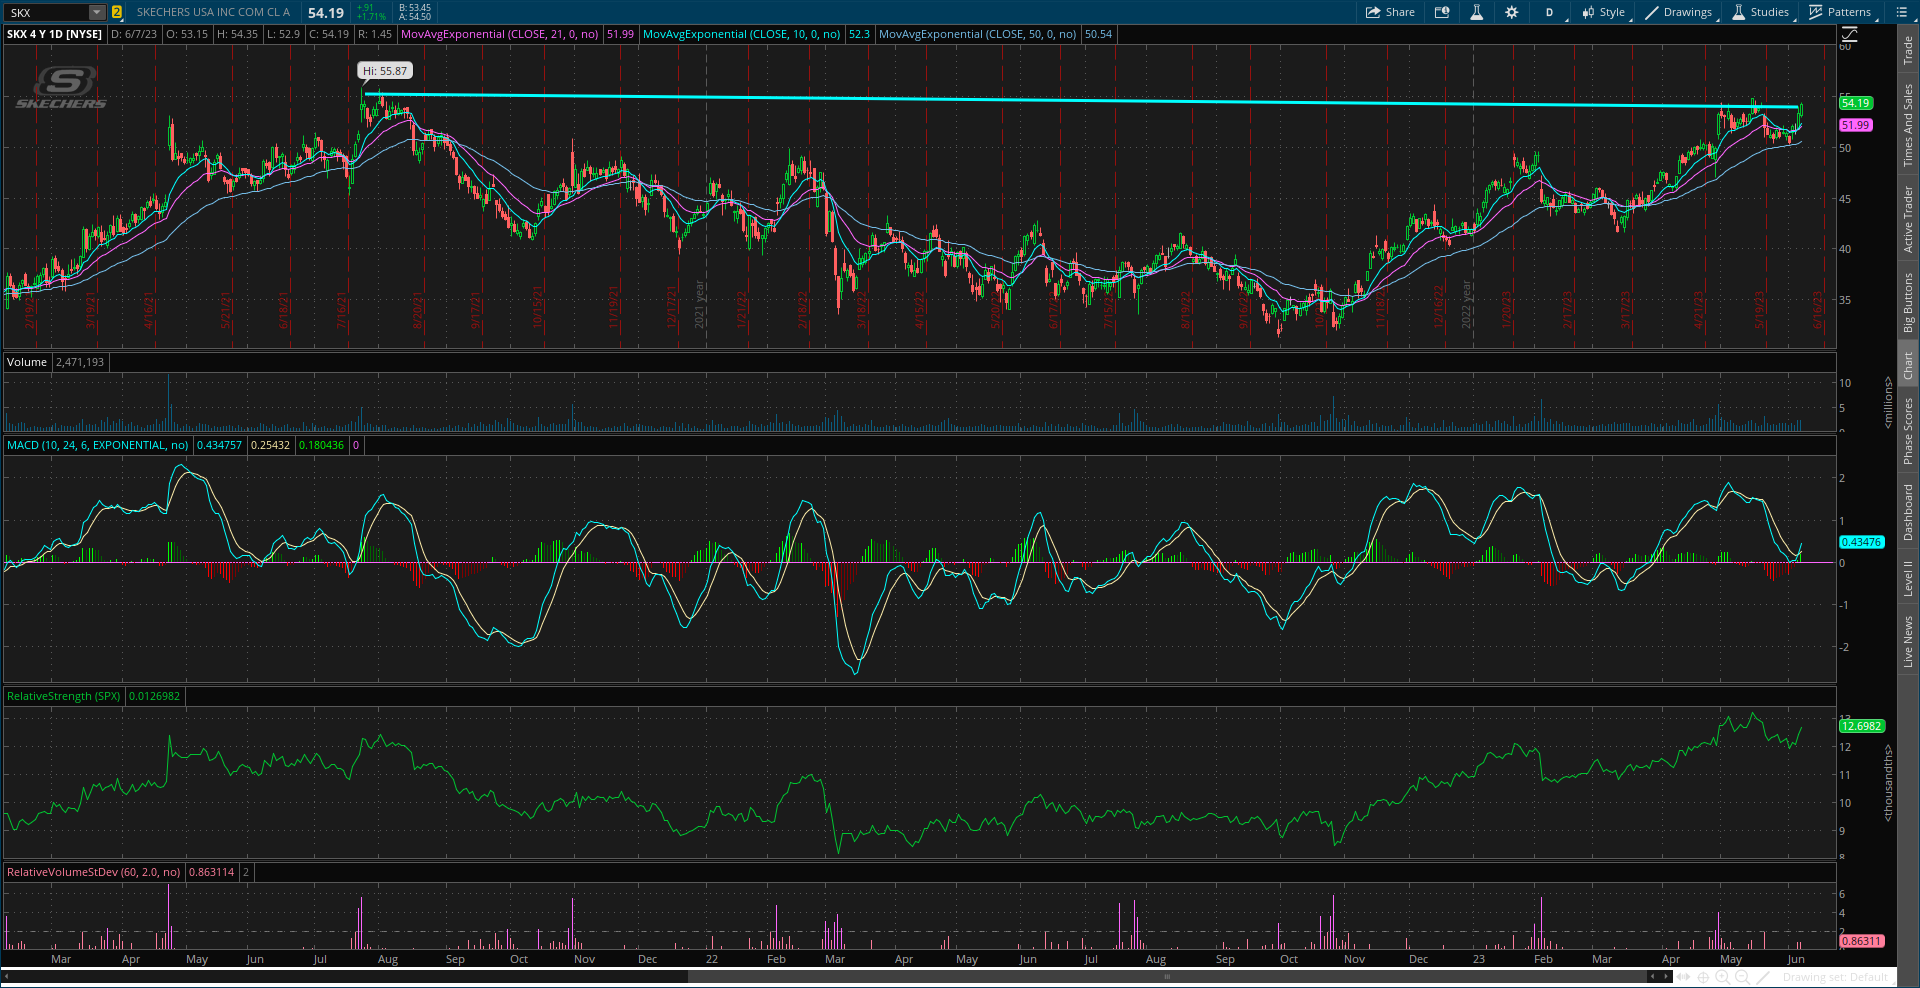Click the MovAvgExponential (CLOSE, 50, 0, no) label
This screenshot has width=1920, height=988.
(977, 34)
